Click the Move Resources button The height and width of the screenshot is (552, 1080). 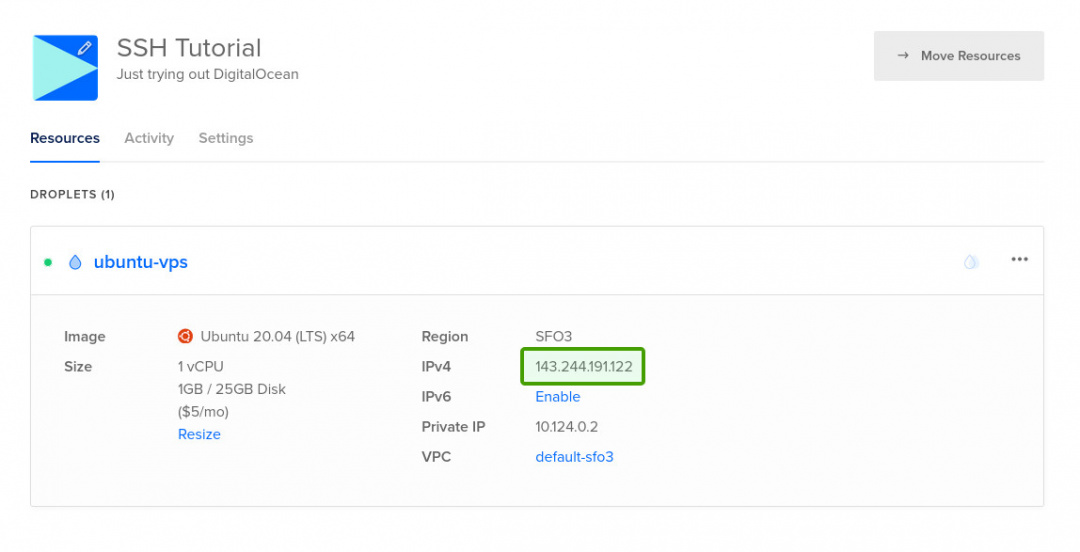(x=959, y=56)
